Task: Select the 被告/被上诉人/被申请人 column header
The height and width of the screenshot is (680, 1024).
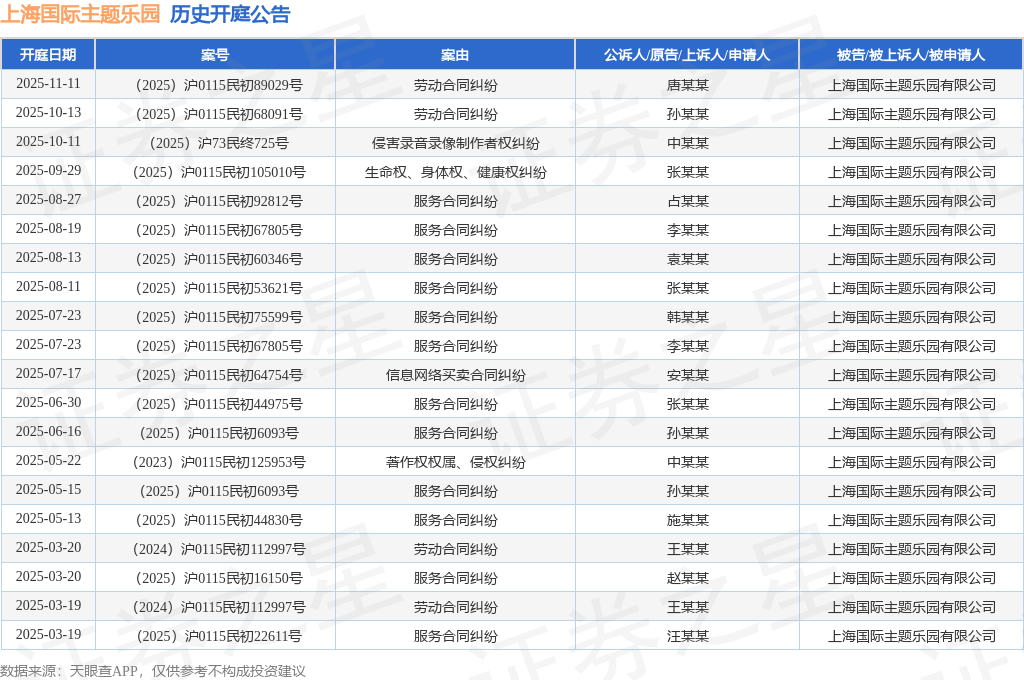Action: (x=911, y=55)
